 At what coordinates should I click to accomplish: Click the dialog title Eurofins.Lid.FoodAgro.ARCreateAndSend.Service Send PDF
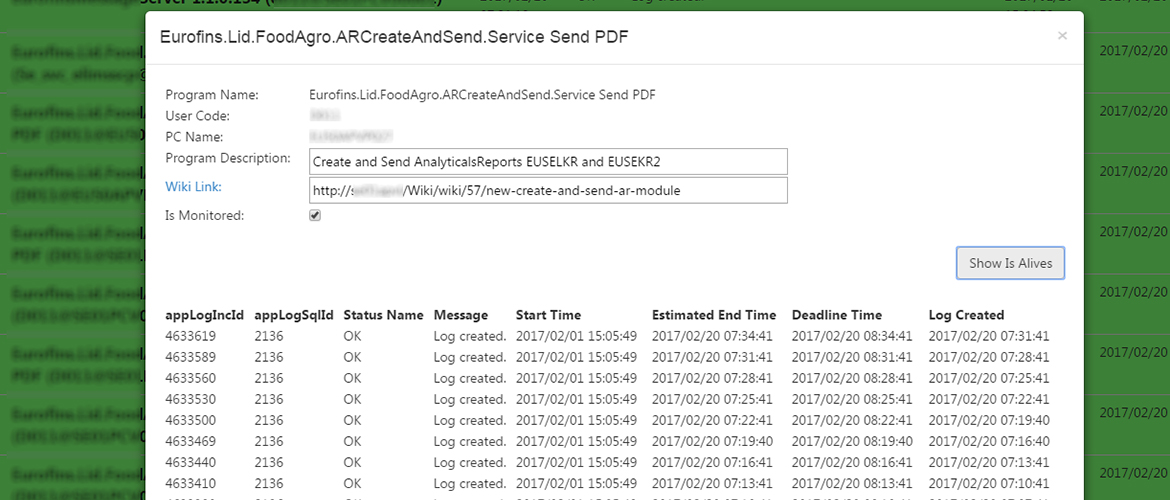[x=394, y=38]
